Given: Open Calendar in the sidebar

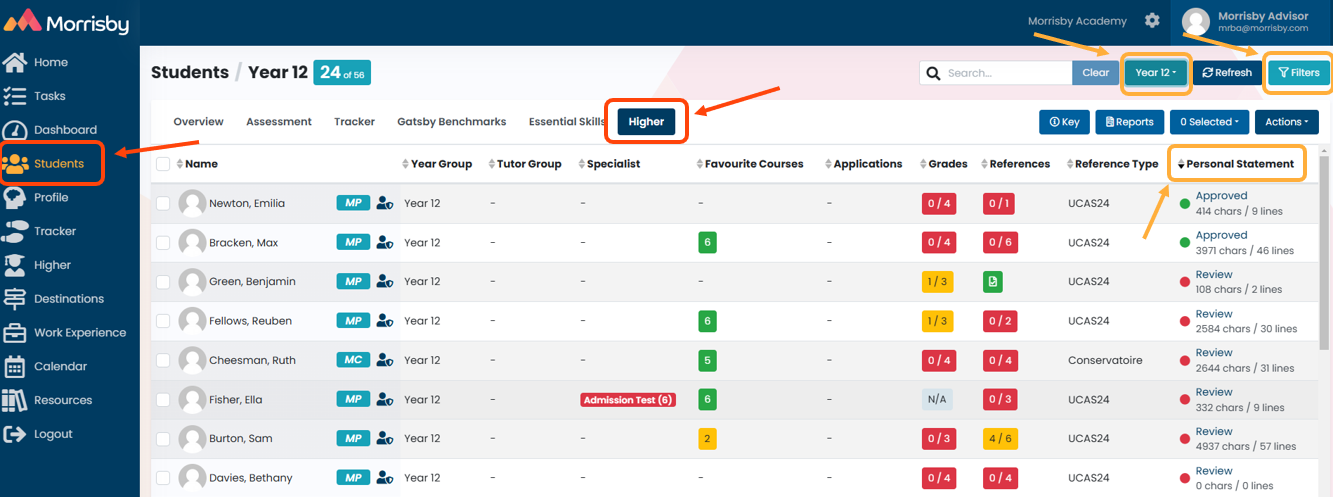Looking at the screenshot, I should [x=60, y=366].
